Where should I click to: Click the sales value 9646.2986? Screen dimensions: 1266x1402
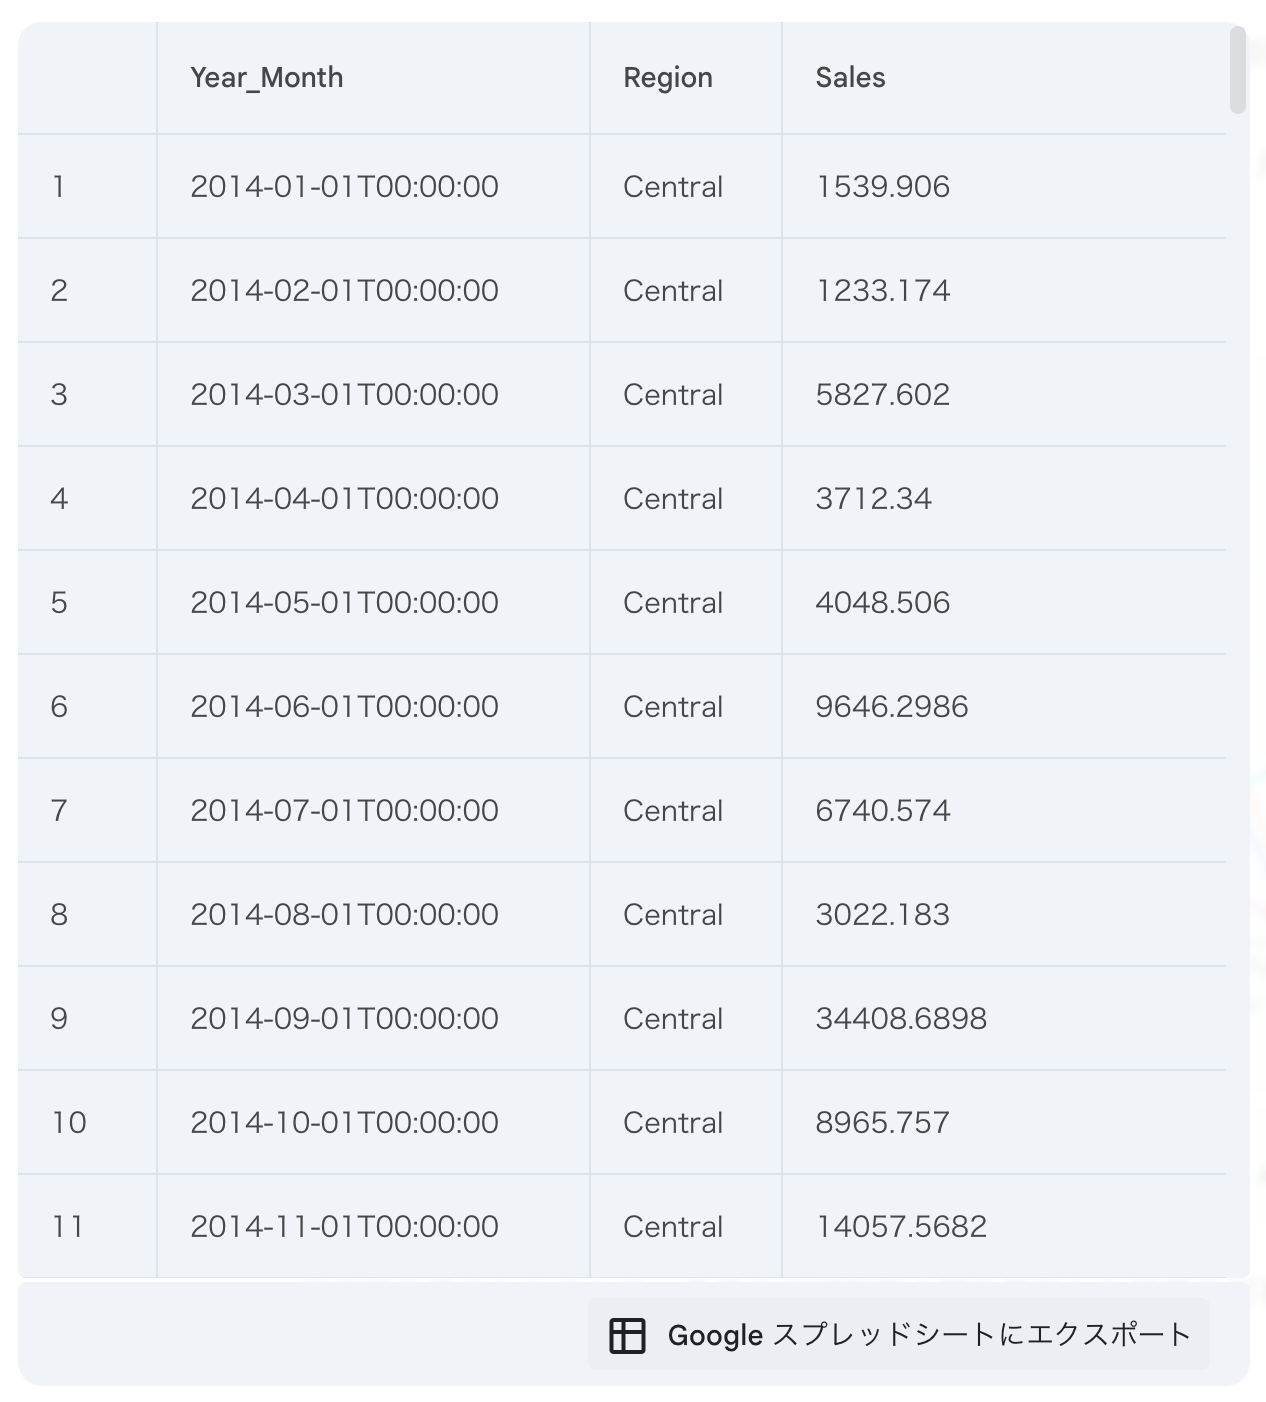[891, 707]
